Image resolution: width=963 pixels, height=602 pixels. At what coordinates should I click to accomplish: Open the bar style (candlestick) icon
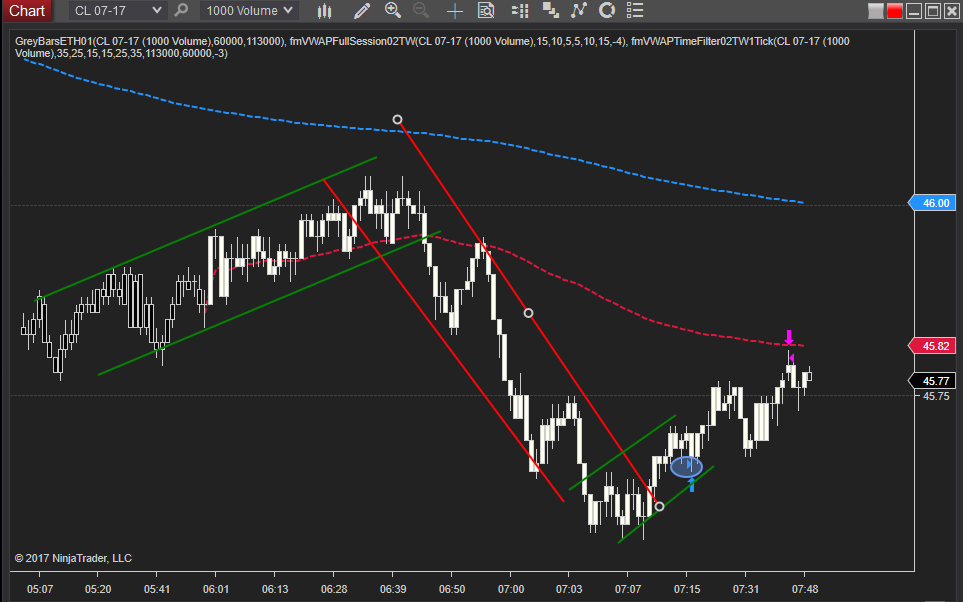tap(324, 10)
